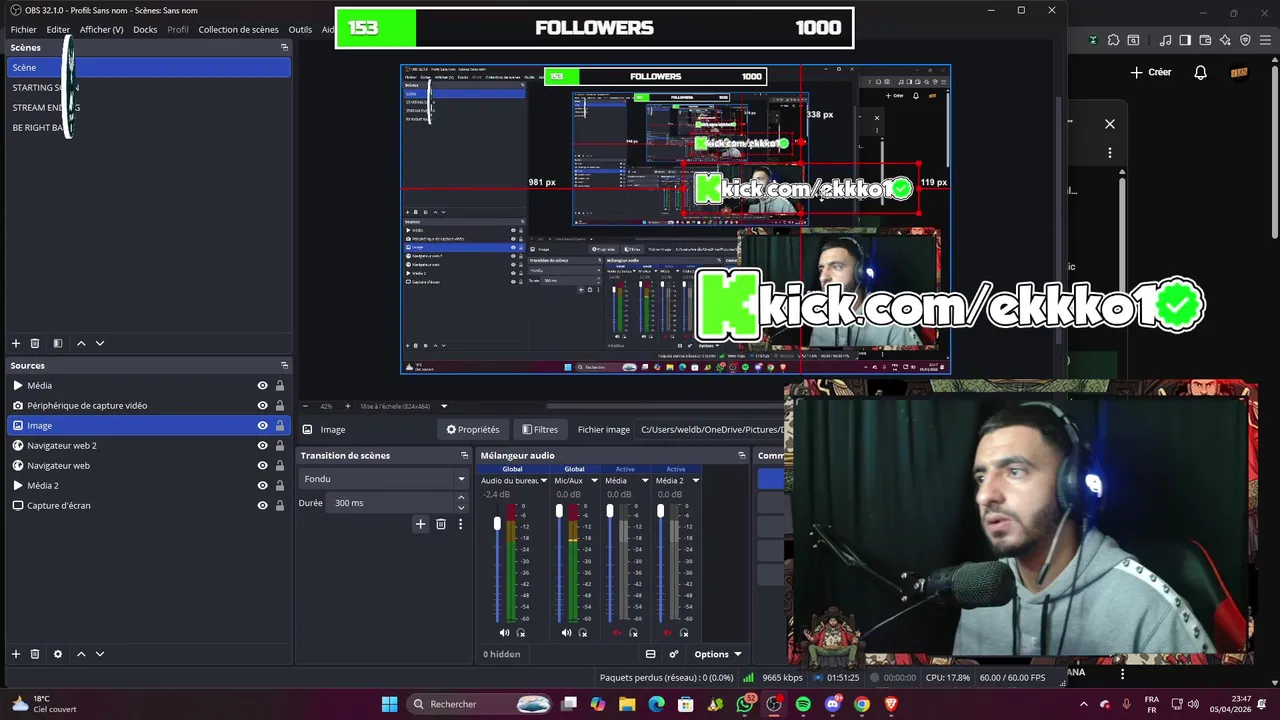Hide the Capture d'écran source
Viewport: 1280px width, 720px height.
coord(262,505)
